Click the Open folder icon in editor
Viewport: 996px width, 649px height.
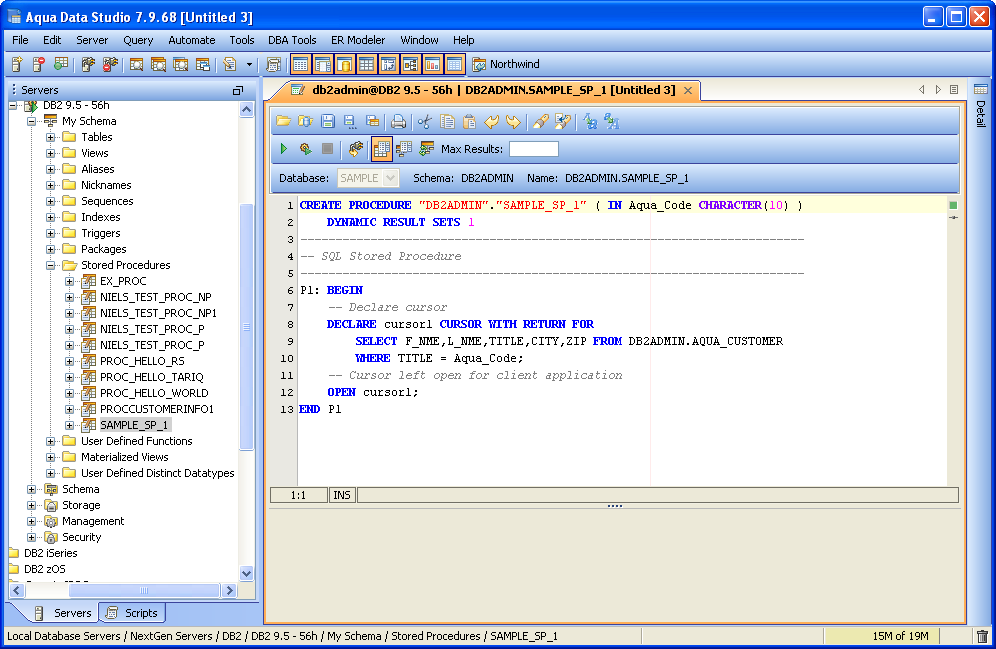pyautogui.click(x=283, y=122)
